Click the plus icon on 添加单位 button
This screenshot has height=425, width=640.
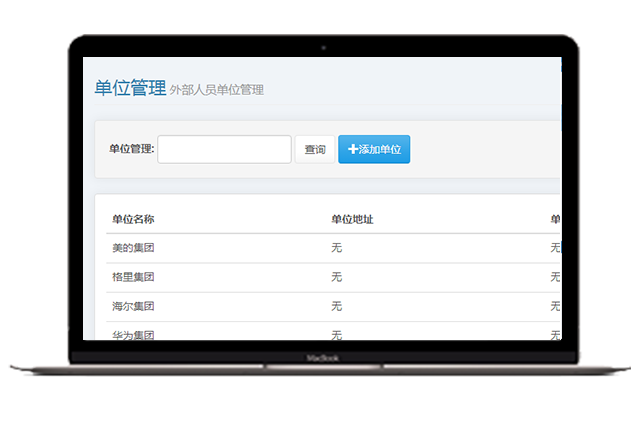pyautogui.click(x=352, y=150)
